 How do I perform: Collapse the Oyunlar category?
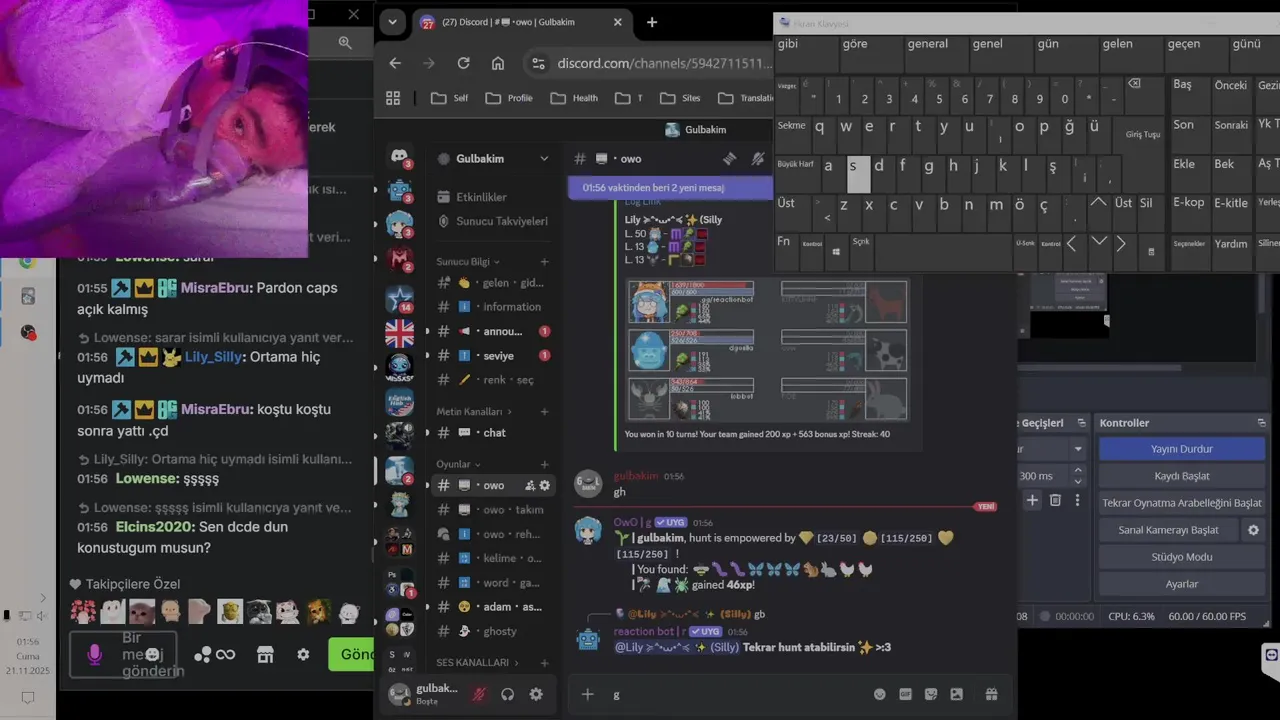coord(458,464)
